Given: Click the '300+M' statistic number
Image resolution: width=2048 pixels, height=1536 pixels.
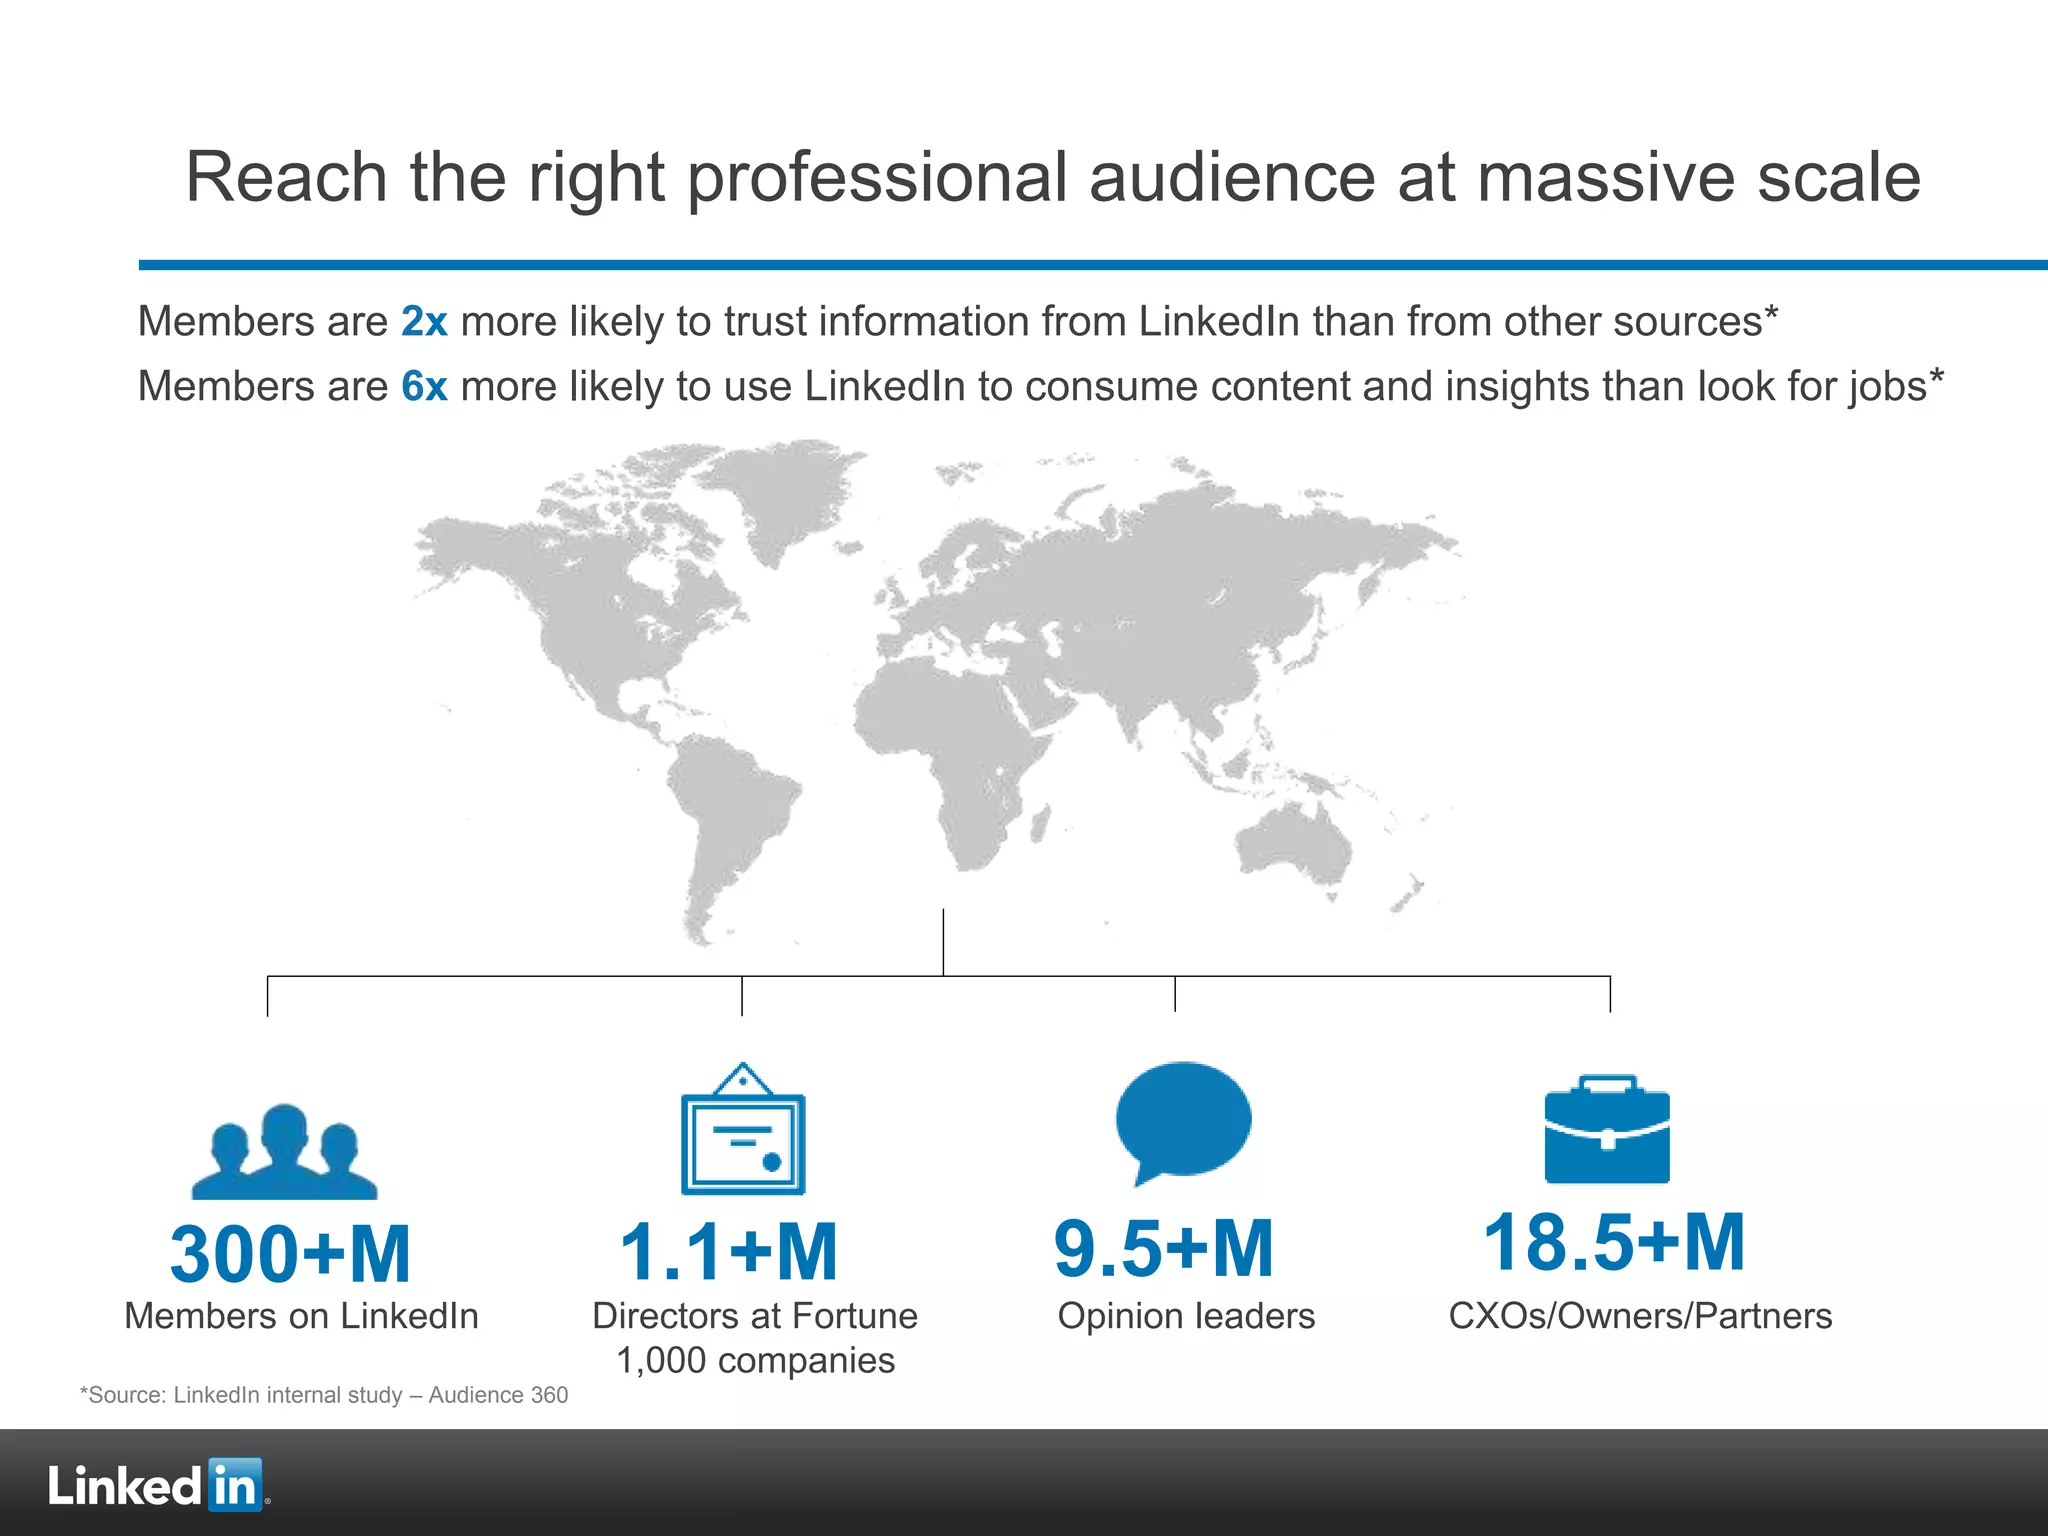Looking at the screenshot, I should 290,1254.
